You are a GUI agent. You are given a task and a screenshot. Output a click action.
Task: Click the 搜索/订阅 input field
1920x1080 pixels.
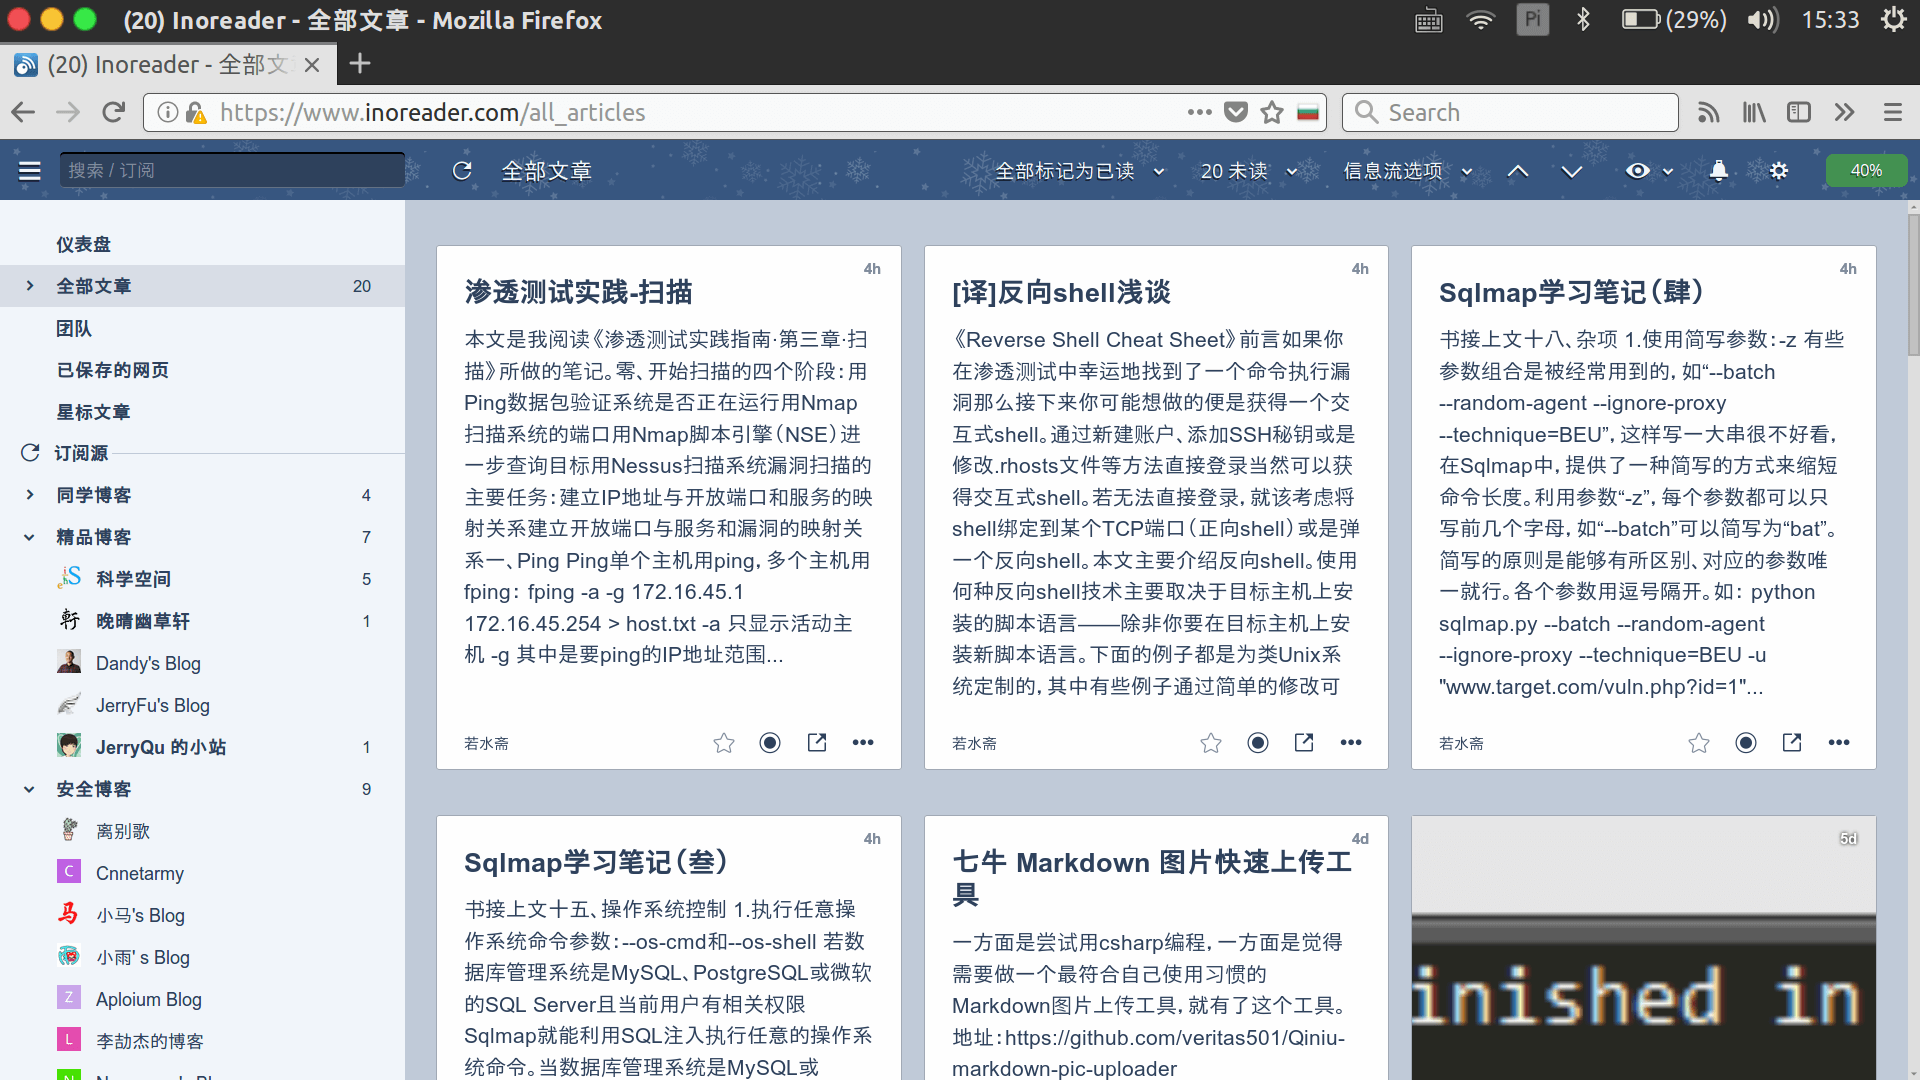click(231, 169)
